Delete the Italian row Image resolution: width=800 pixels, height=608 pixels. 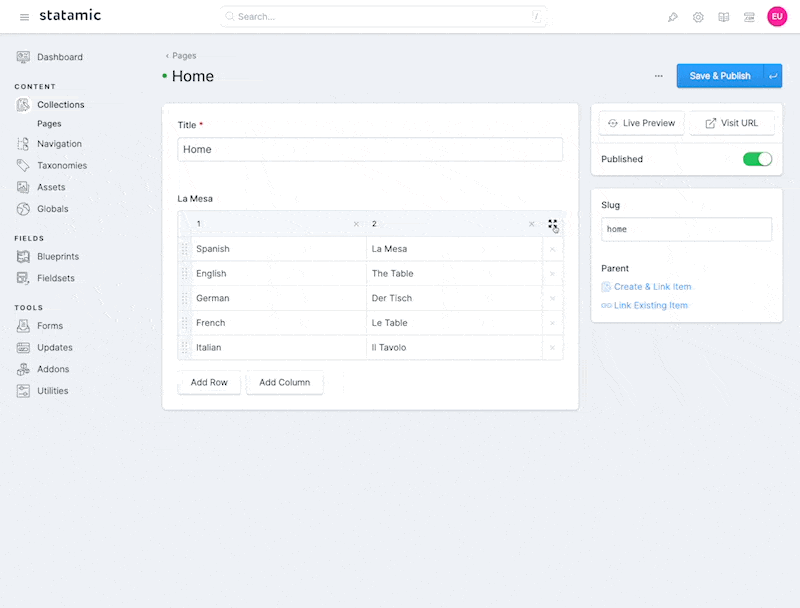pos(552,348)
